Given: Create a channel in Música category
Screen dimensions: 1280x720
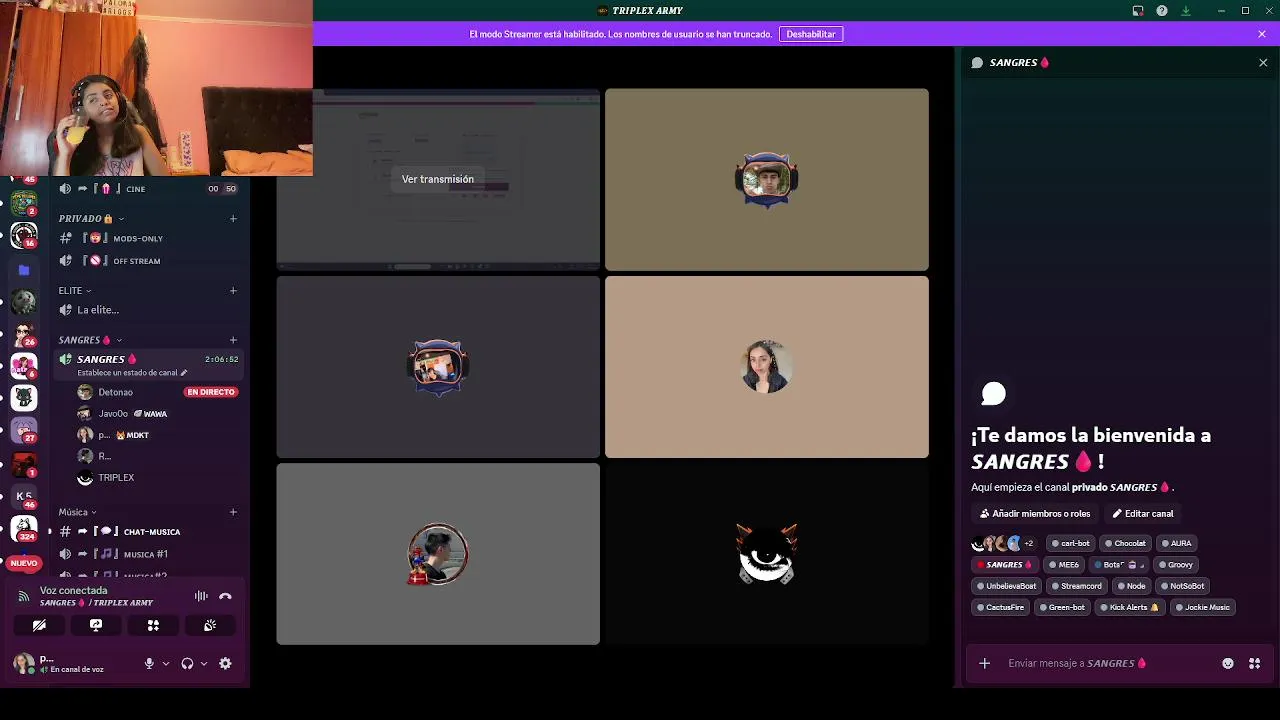Looking at the screenshot, I should [233, 512].
